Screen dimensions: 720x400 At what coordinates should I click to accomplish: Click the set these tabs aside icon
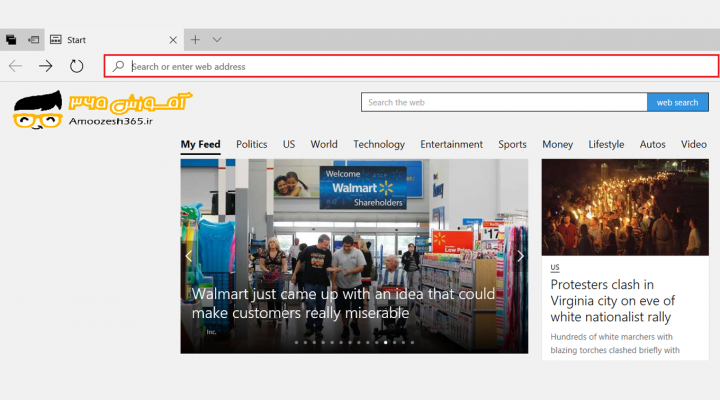click(33, 40)
